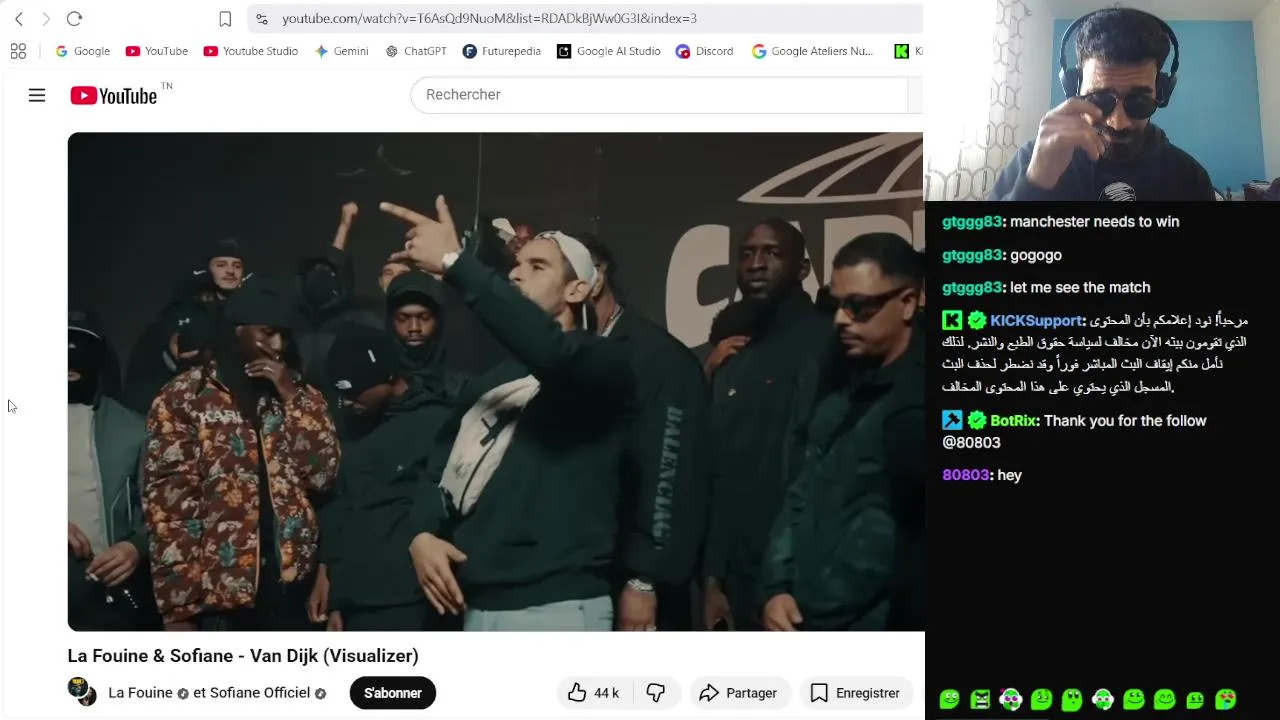Focus the Rechercher search field
1280x720 pixels.
click(660, 95)
